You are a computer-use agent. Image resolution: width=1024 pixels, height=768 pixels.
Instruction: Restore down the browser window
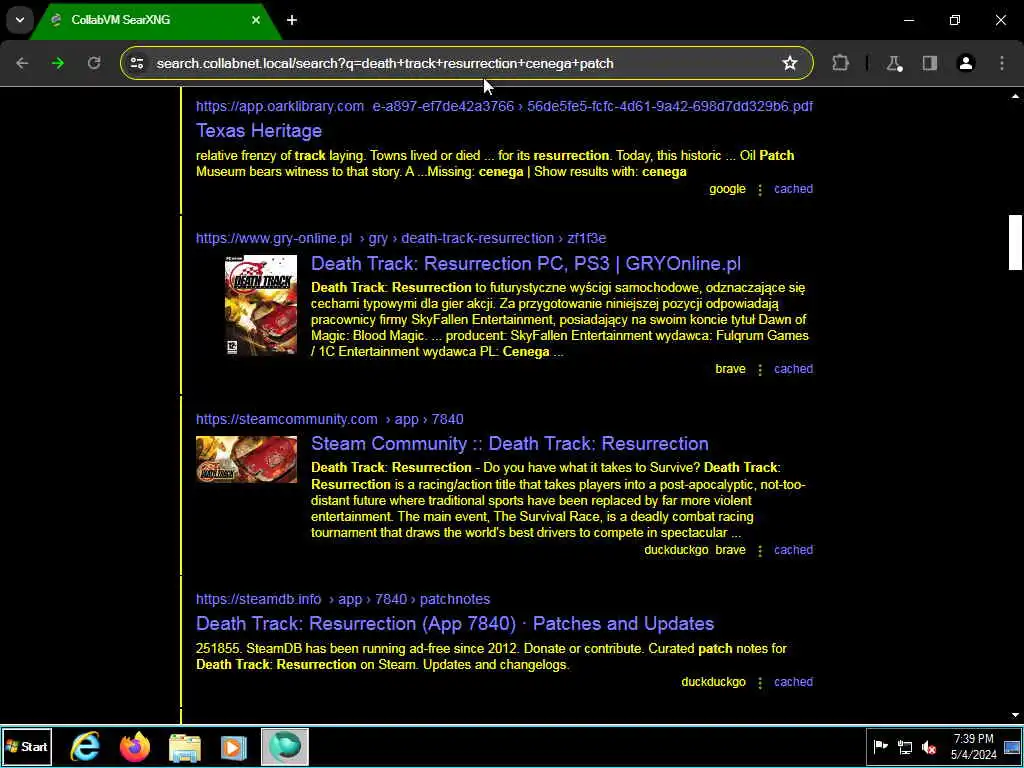[955, 20]
